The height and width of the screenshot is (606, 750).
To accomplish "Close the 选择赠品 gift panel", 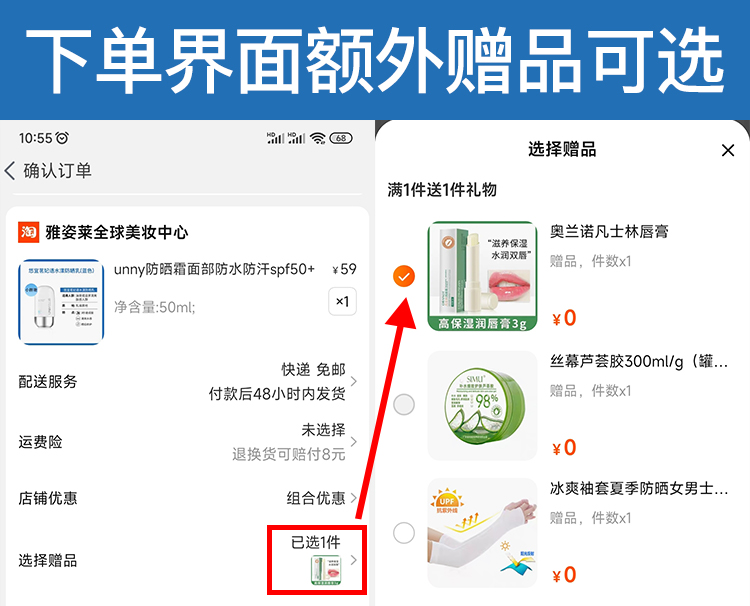I will [x=728, y=150].
